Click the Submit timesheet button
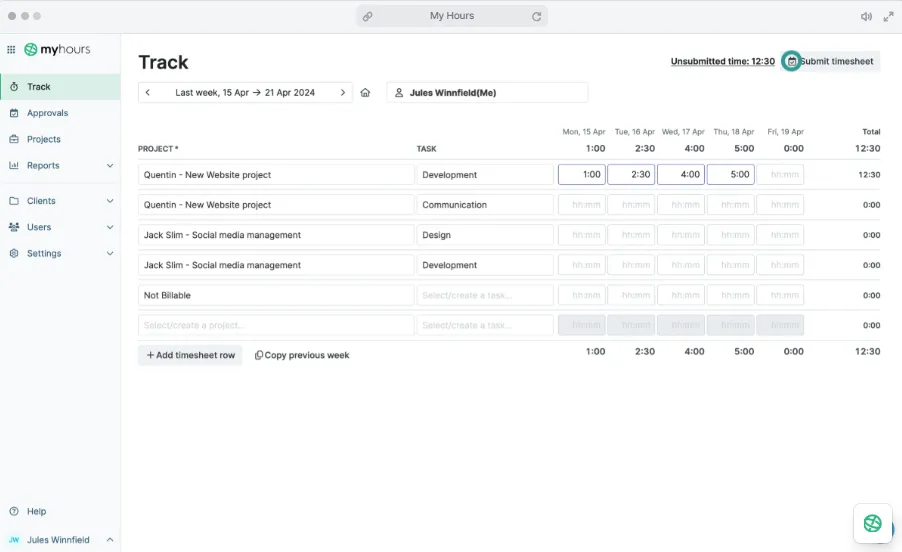 click(x=831, y=62)
